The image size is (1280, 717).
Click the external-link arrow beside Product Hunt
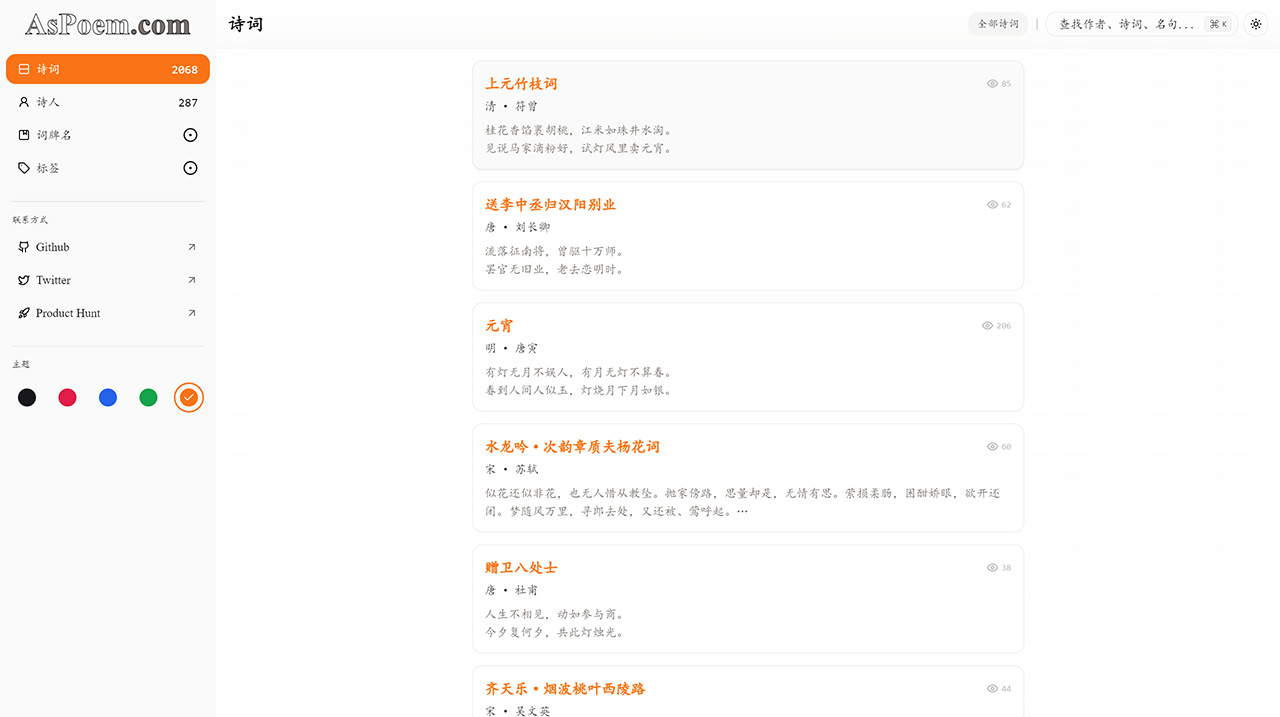191,312
